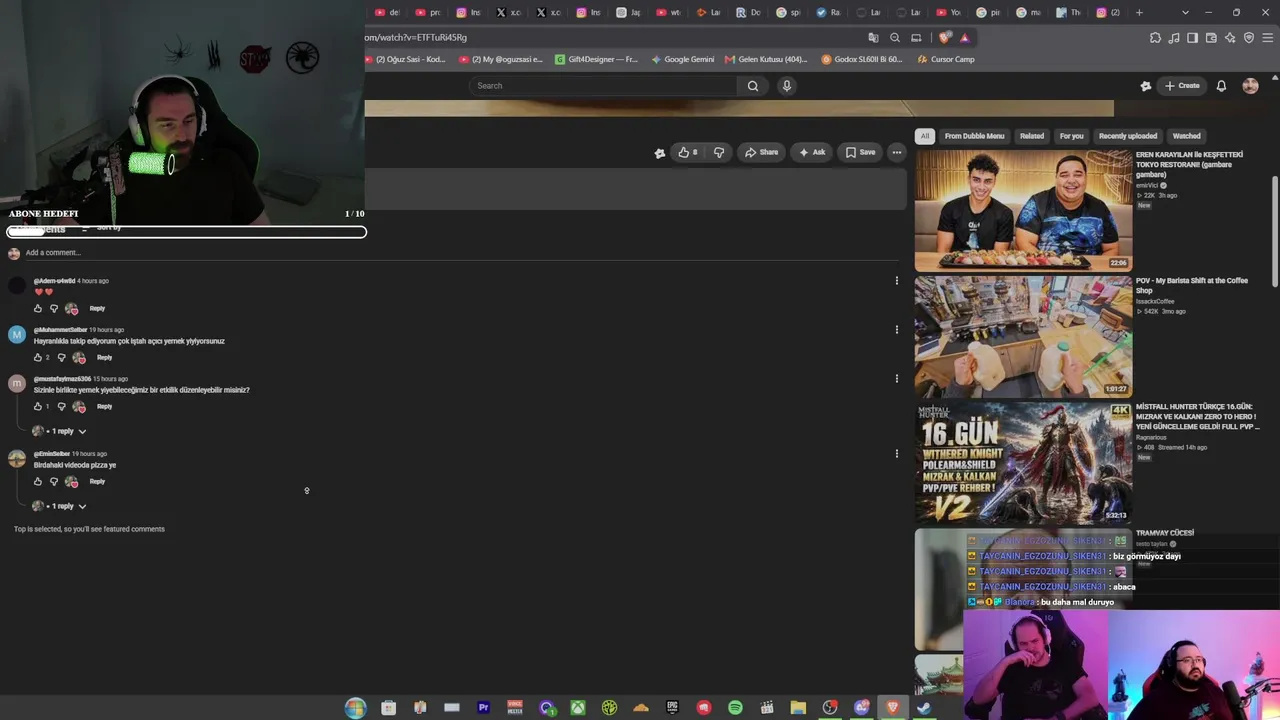Open the Mistfall Hunter video thumbnail

[1023, 462]
